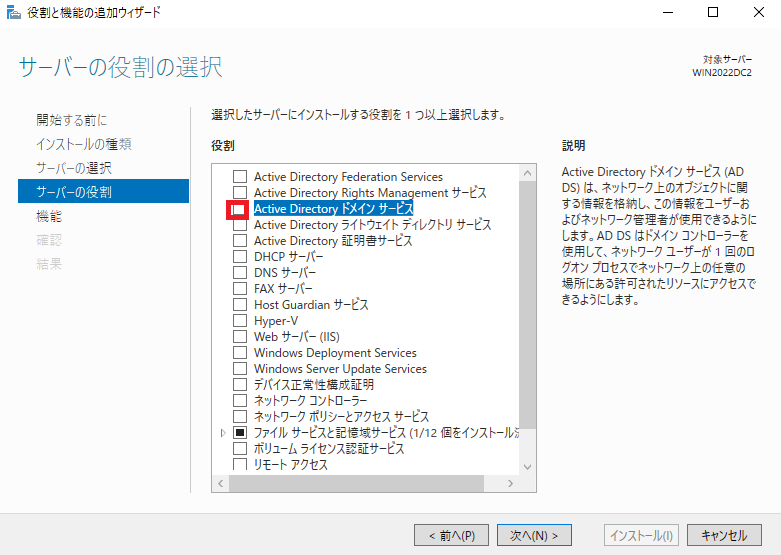Image resolution: width=781 pixels, height=555 pixels.
Task: Click the wizard title bar icon
Action: (x=13, y=12)
